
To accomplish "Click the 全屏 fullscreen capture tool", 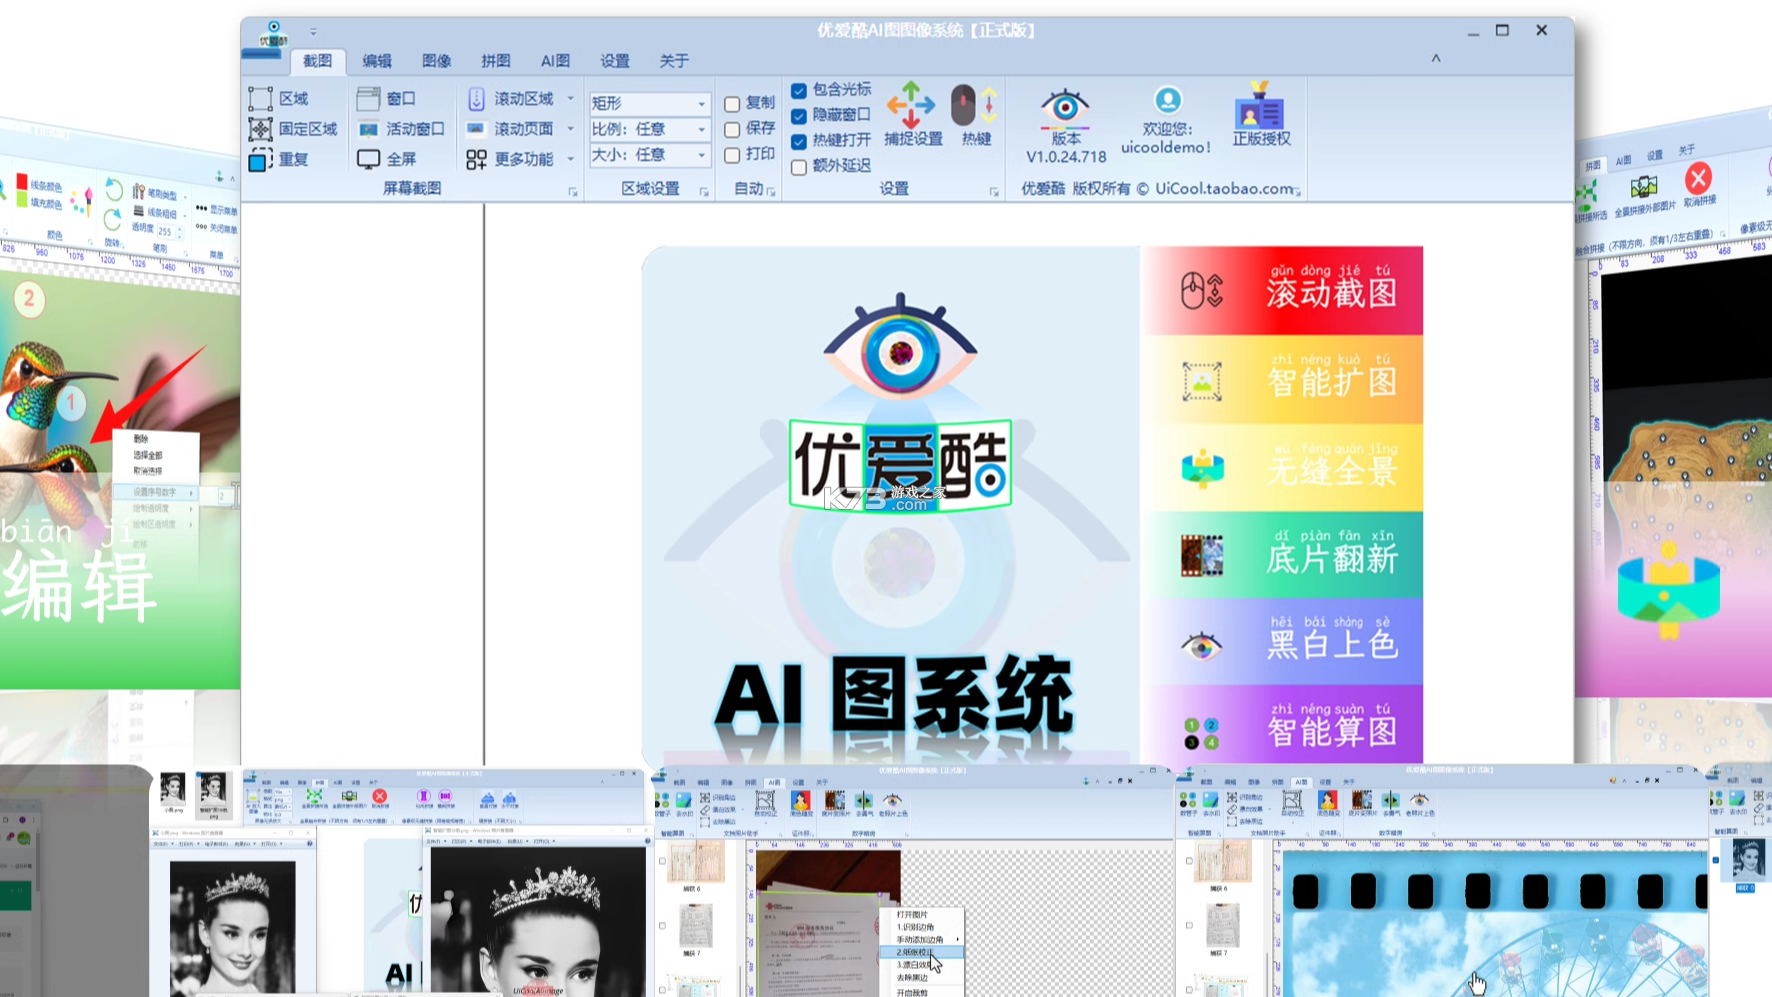I will click(x=386, y=159).
